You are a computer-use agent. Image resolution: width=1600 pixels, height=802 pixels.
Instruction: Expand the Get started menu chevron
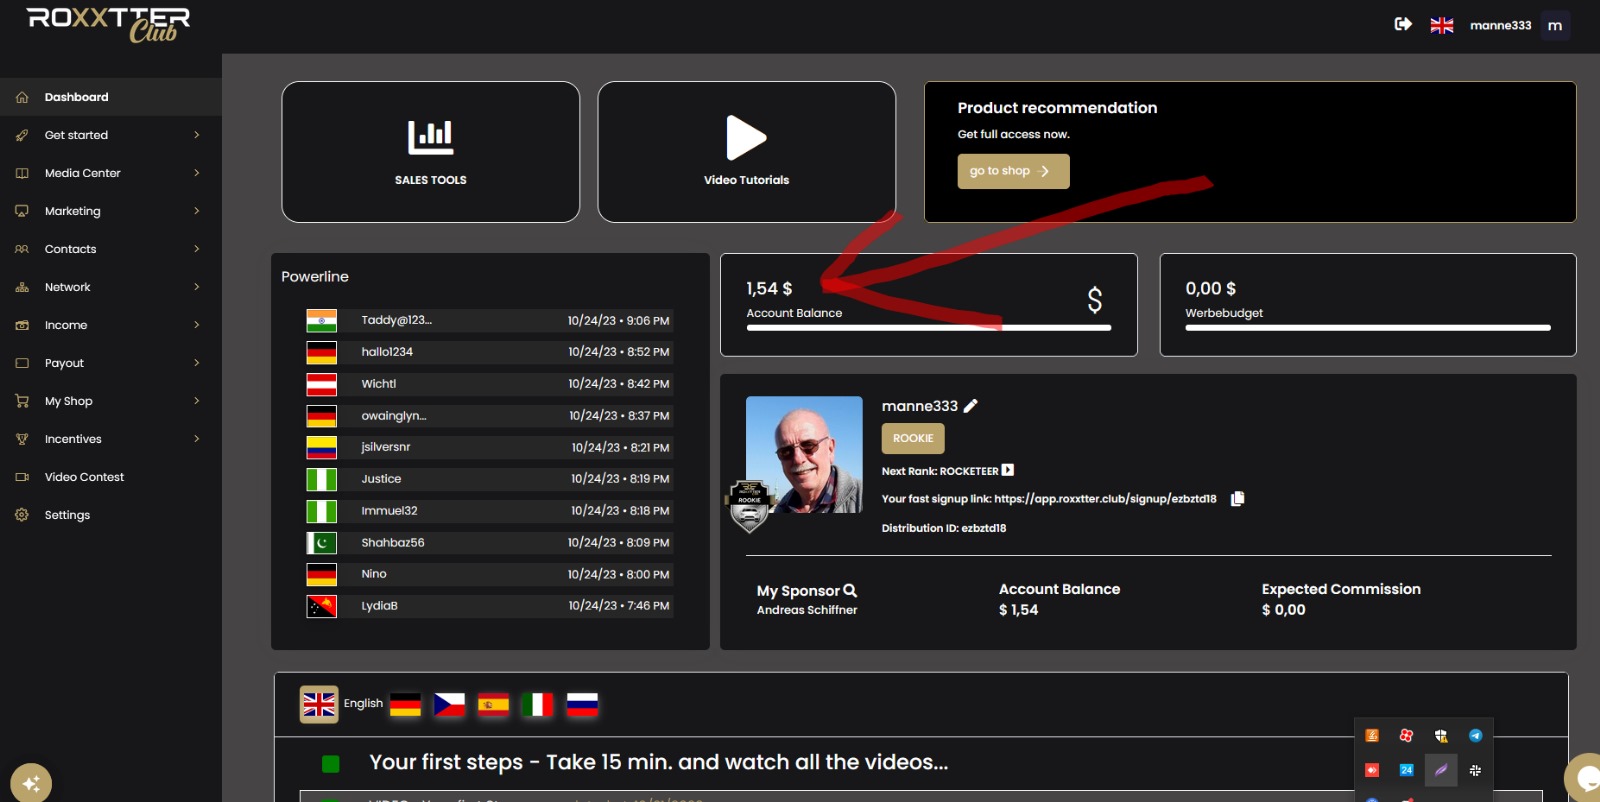(197, 135)
